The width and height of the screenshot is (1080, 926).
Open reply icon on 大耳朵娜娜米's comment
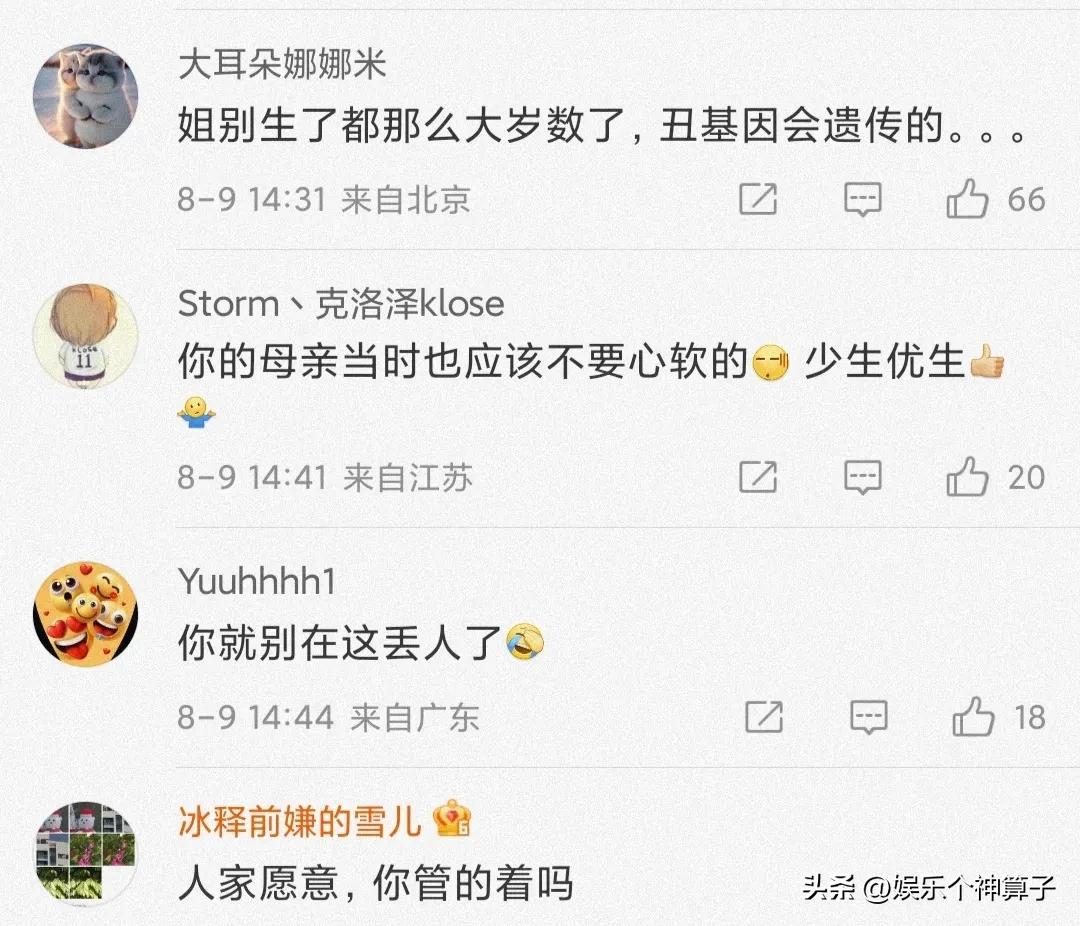coord(862,200)
